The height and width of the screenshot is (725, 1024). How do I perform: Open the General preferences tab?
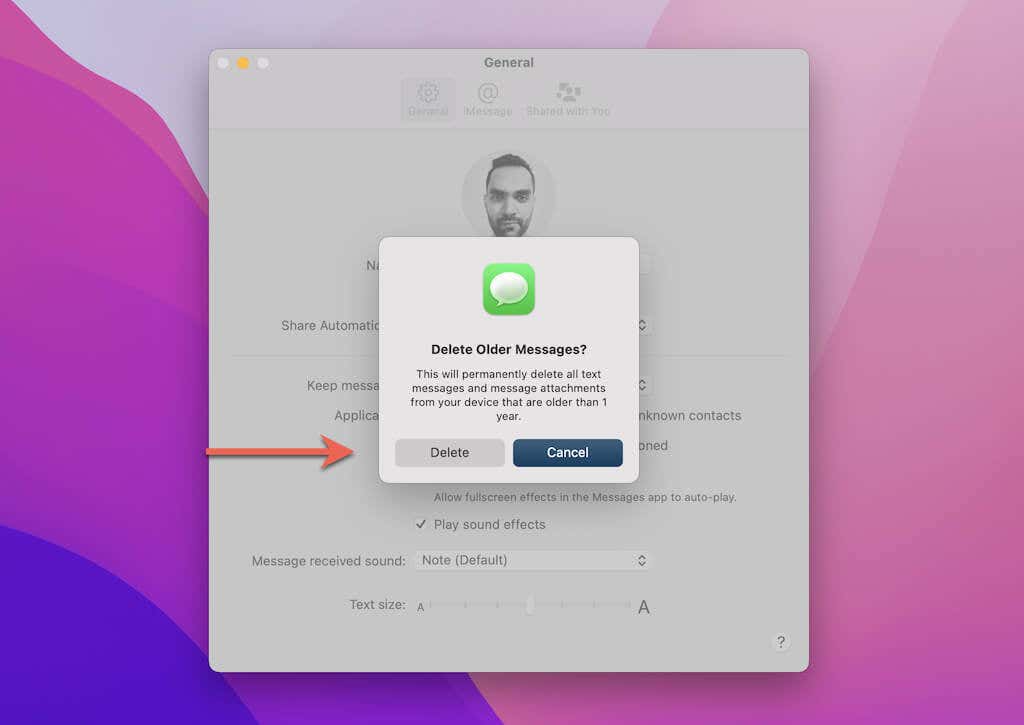click(428, 99)
